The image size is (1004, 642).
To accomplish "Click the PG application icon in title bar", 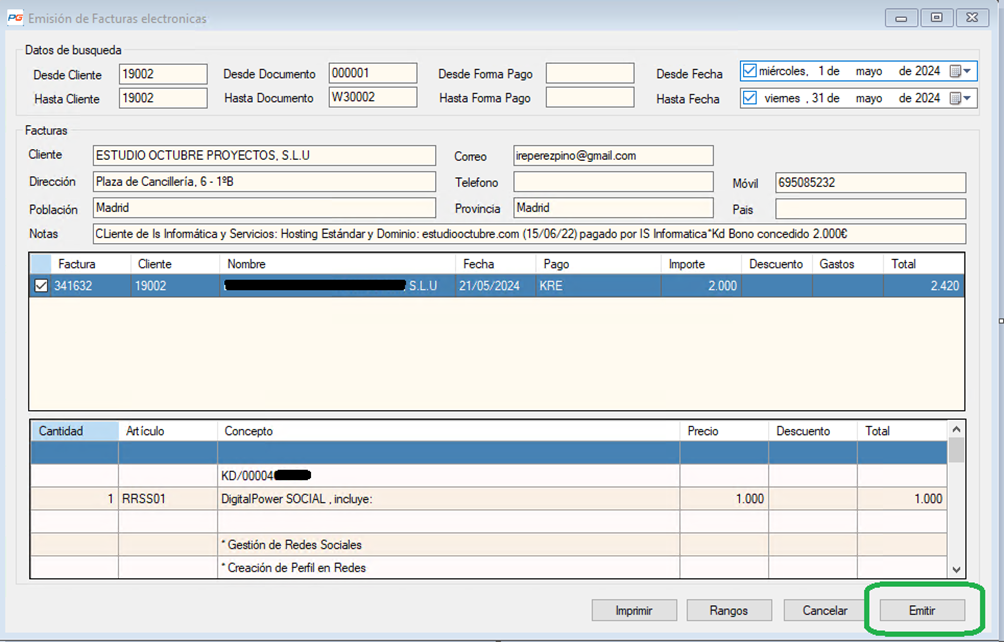I will pos(15,18).
